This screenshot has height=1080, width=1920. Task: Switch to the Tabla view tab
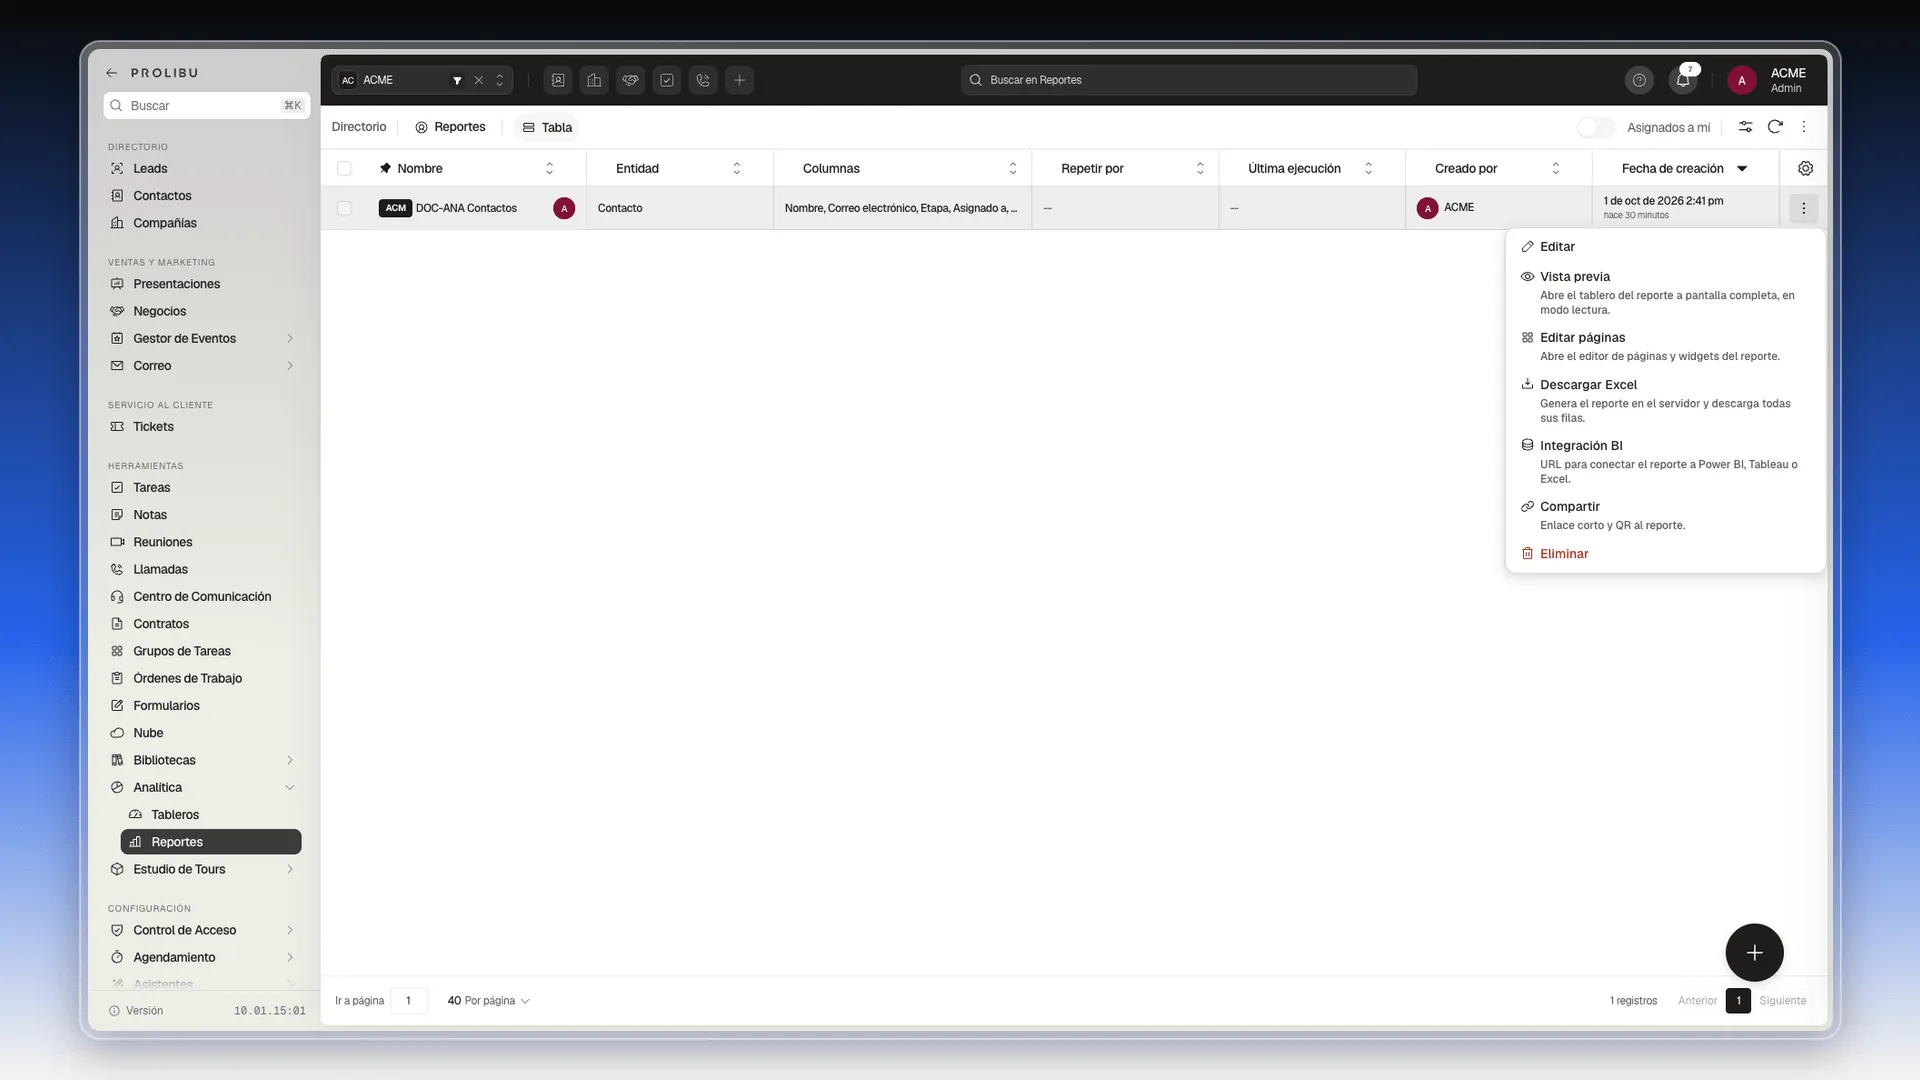pyautogui.click(x=547, y=127)
